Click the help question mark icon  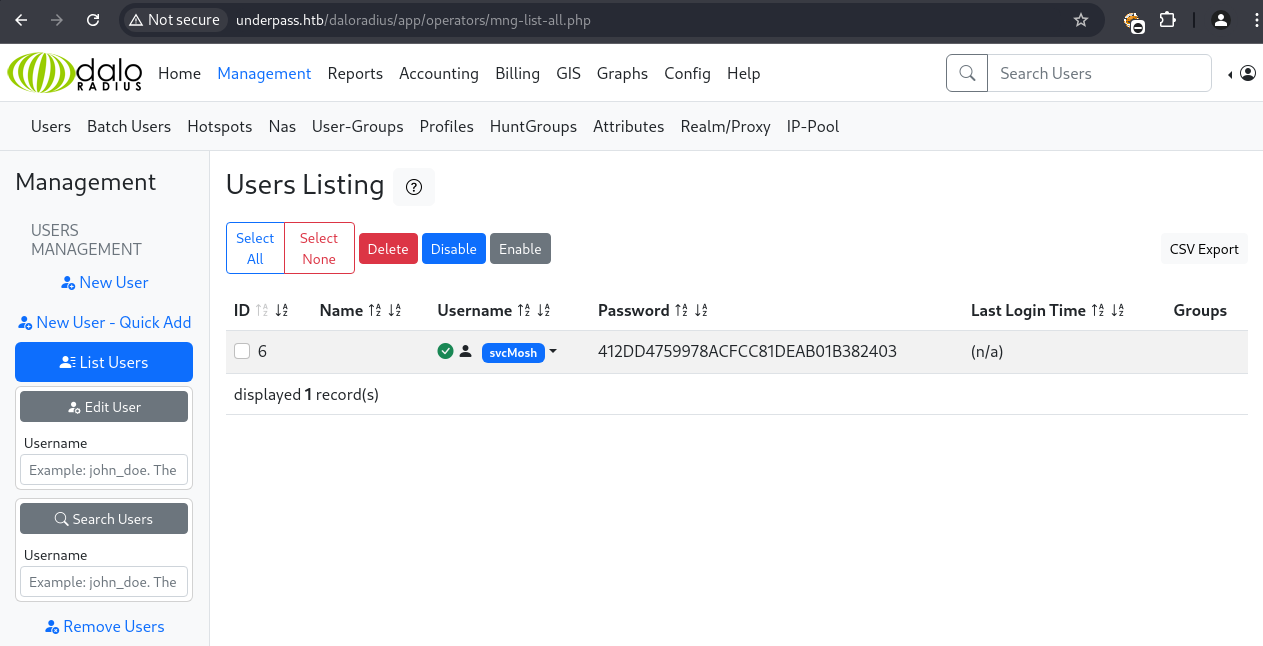pyautogui.click(x=414, y=187)
